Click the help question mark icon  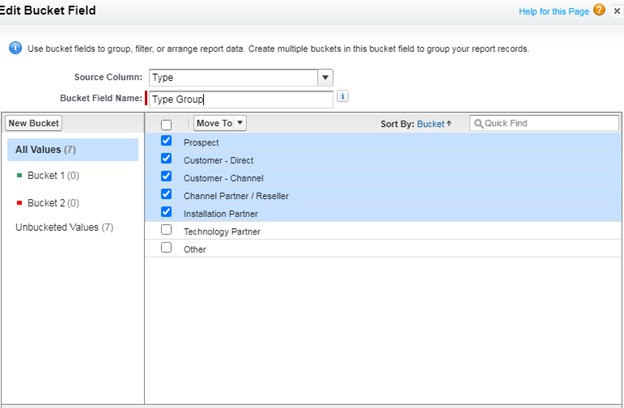599,11
